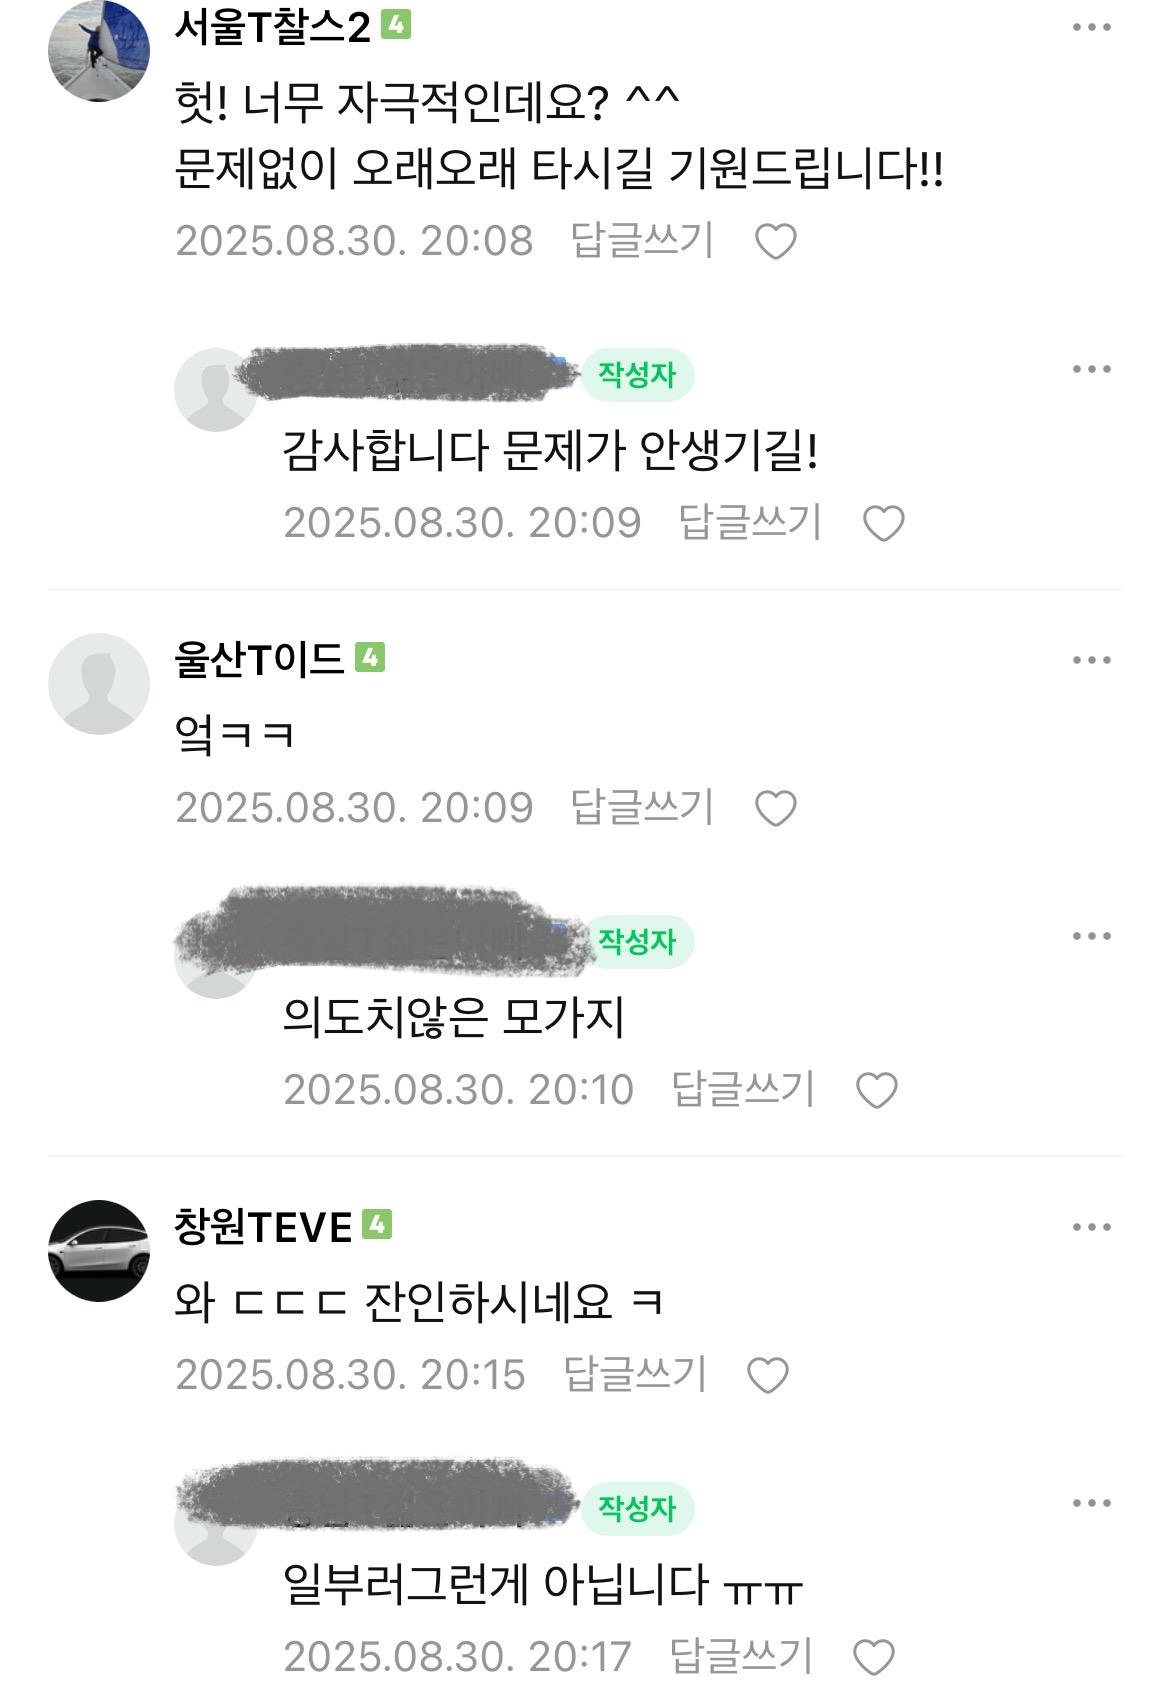Open more options on '의도치않은 모가지' reply

coord(1091,936)
